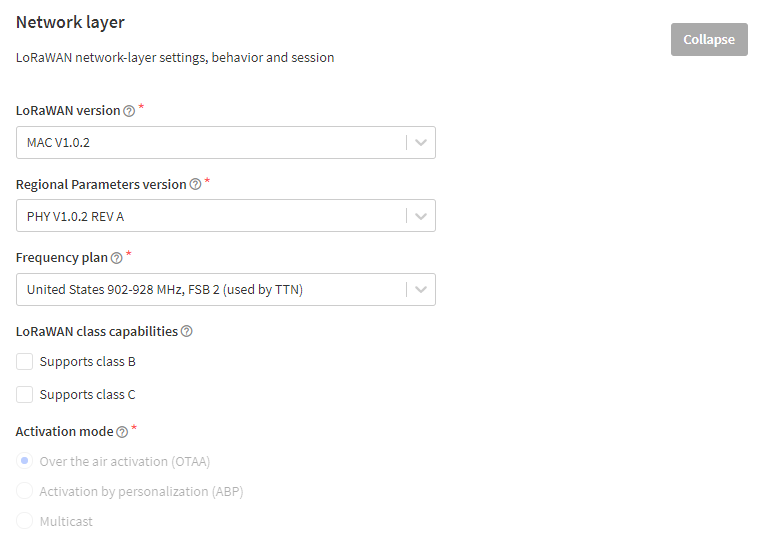Click the Supports class B label text
Viewport: 773px width, 555px height.
tap(87, 362)
